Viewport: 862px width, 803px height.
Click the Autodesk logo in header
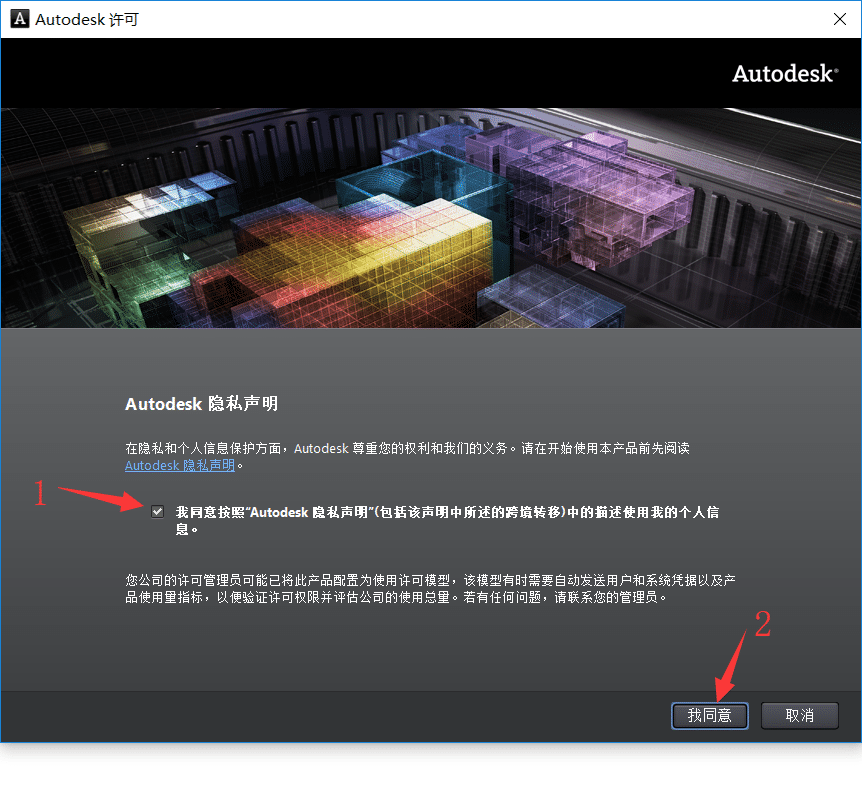coord(784,74)
